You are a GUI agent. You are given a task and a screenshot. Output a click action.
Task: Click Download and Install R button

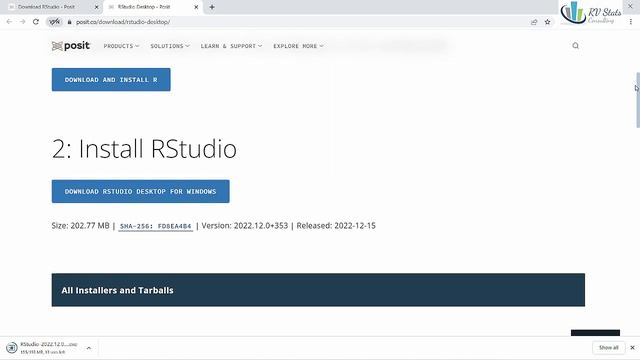pos(111,80)
